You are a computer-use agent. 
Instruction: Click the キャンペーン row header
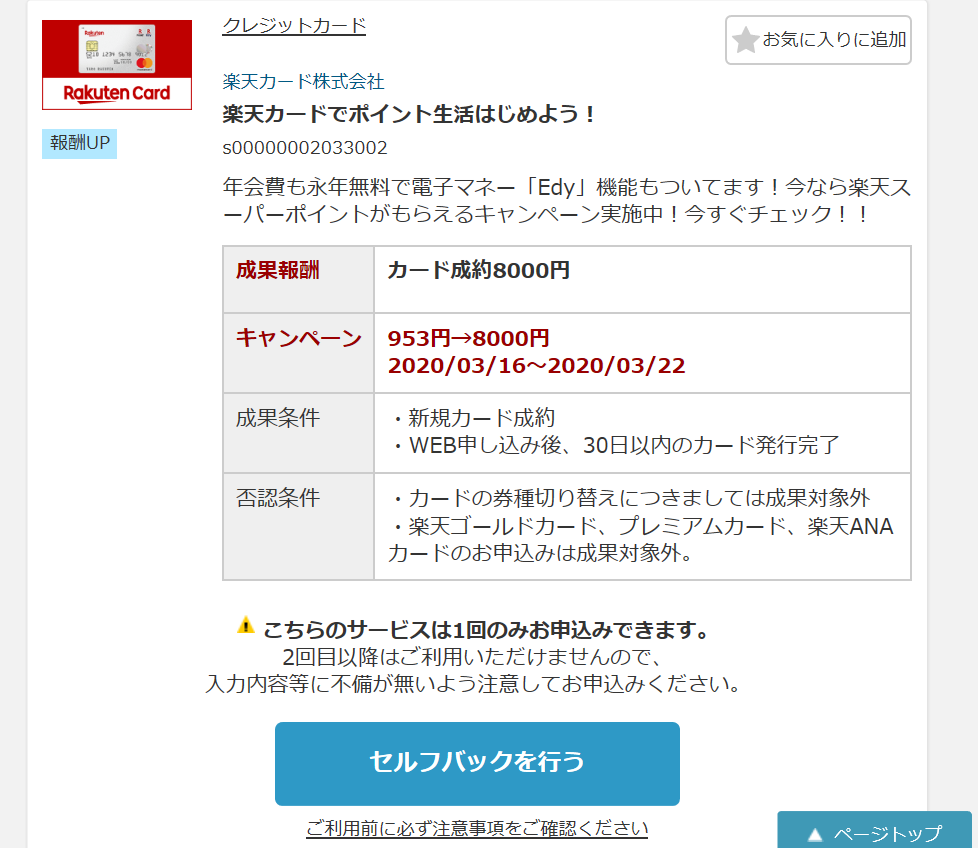coord(298,353)
